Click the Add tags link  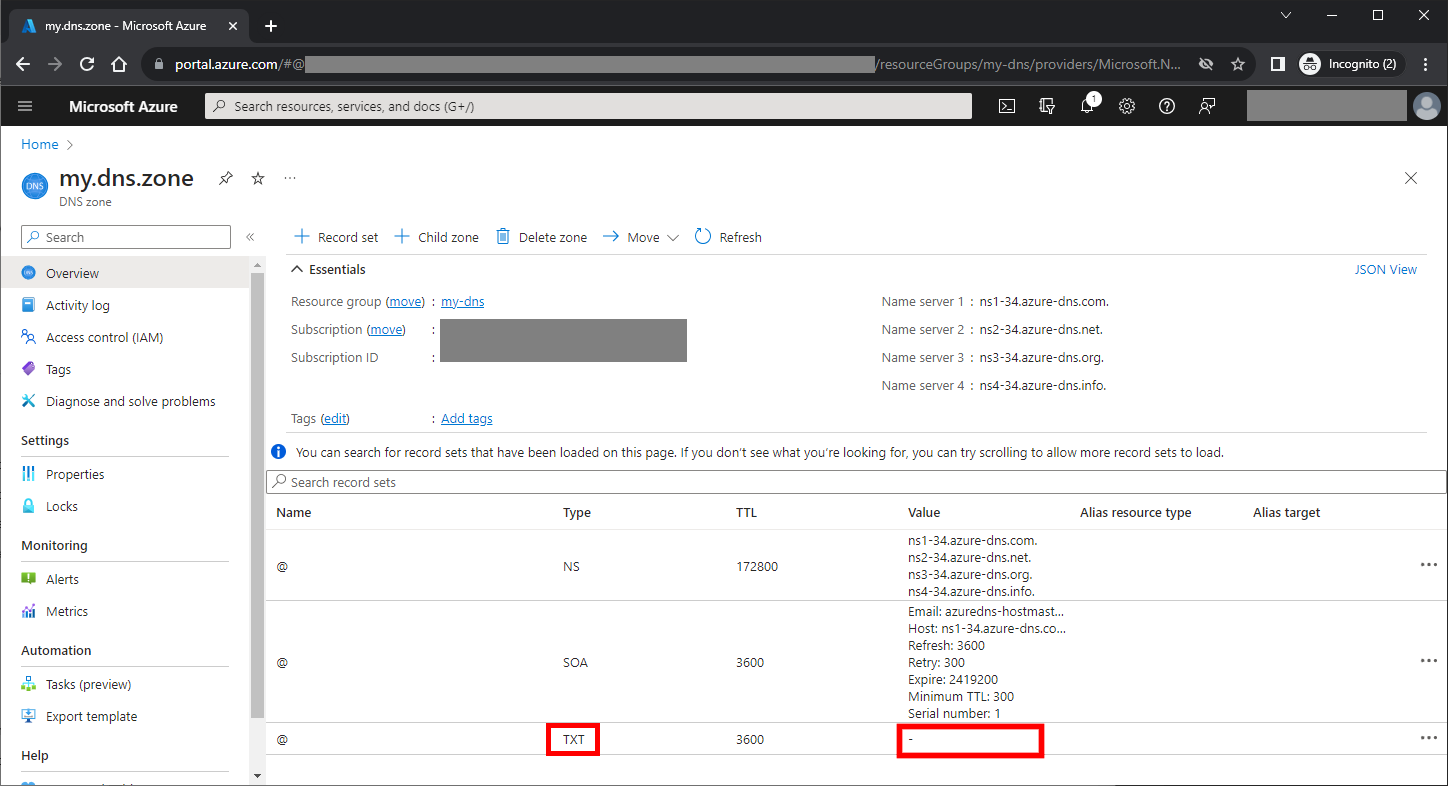466,418
